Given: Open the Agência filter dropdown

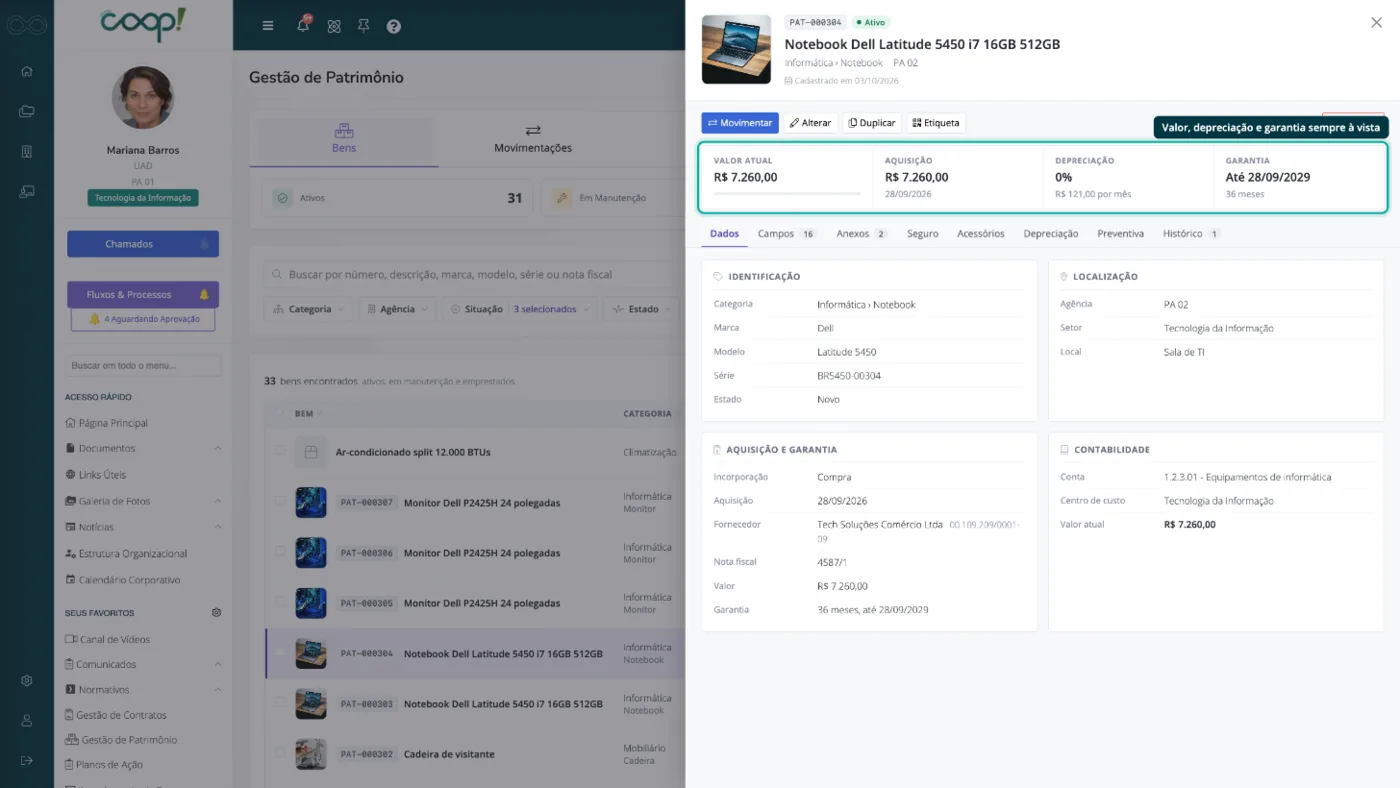Looking at the screenshot, I should [397, 309].
